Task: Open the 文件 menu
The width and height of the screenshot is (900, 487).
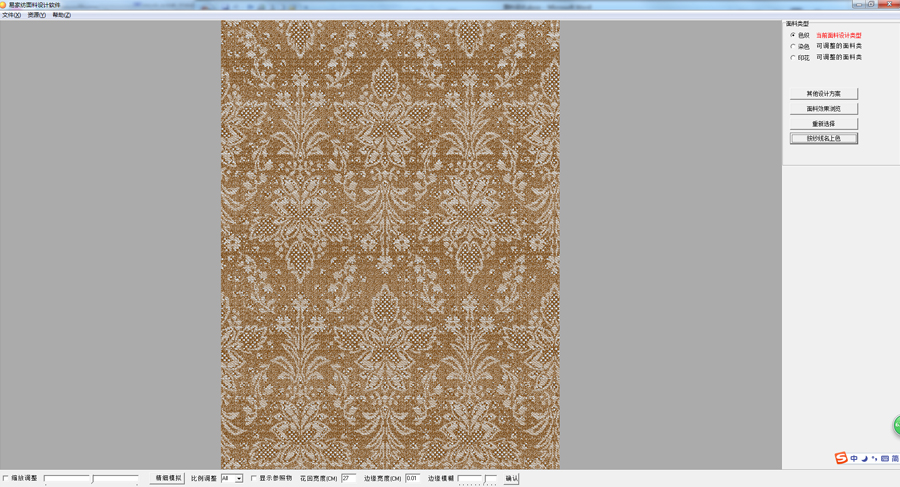Action: 11,15
